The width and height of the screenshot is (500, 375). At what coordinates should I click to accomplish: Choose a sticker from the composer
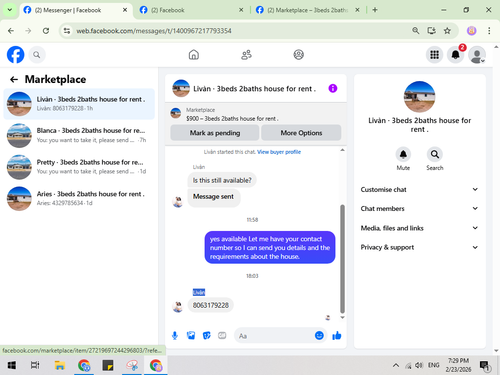coord(207,335)
